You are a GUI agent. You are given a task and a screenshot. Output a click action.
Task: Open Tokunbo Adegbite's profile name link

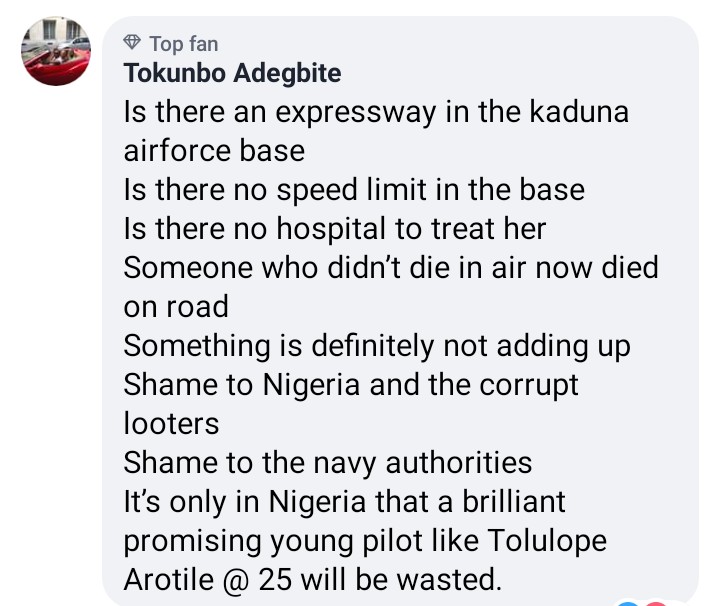click(231, 73)
